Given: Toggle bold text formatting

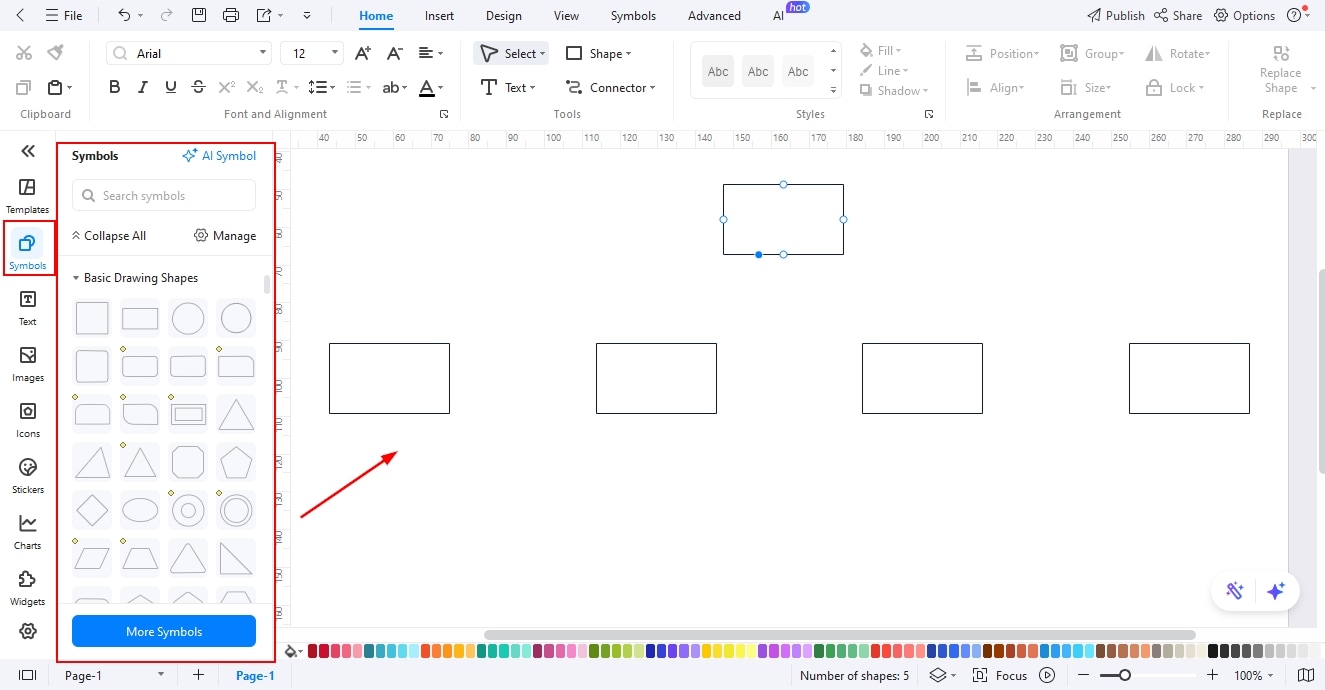Looking at the screenshot, I should [114, 87].
